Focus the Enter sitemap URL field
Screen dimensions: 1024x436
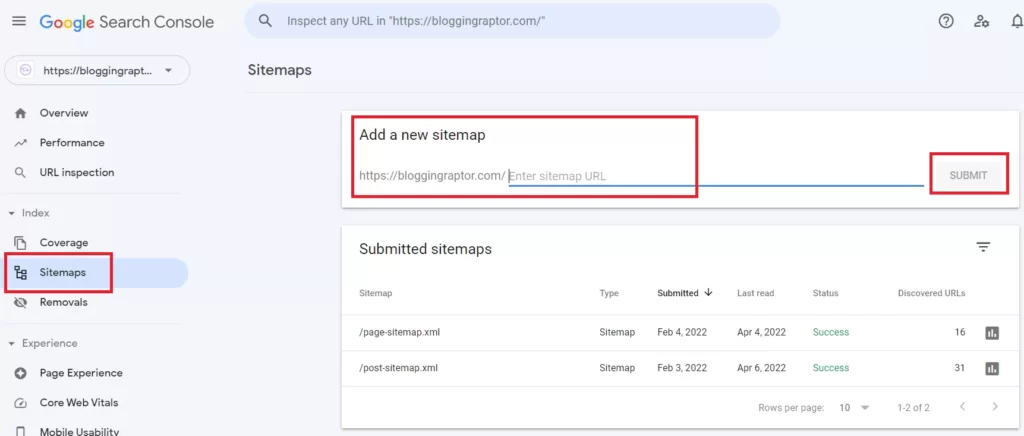(716, 176)
